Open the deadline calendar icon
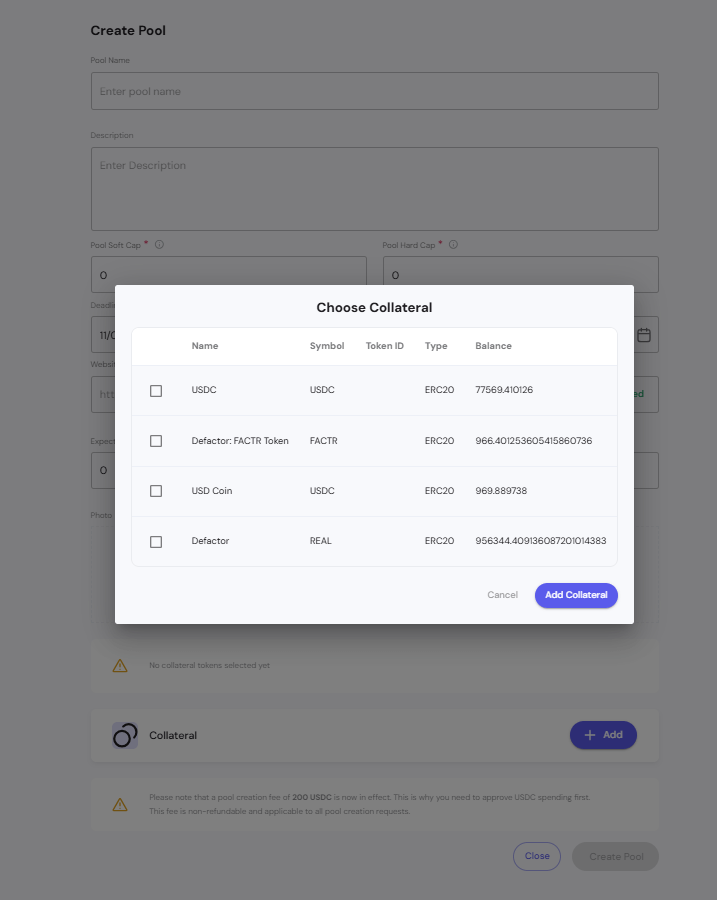This screenshot has height=900, width=717. point(644,335)
